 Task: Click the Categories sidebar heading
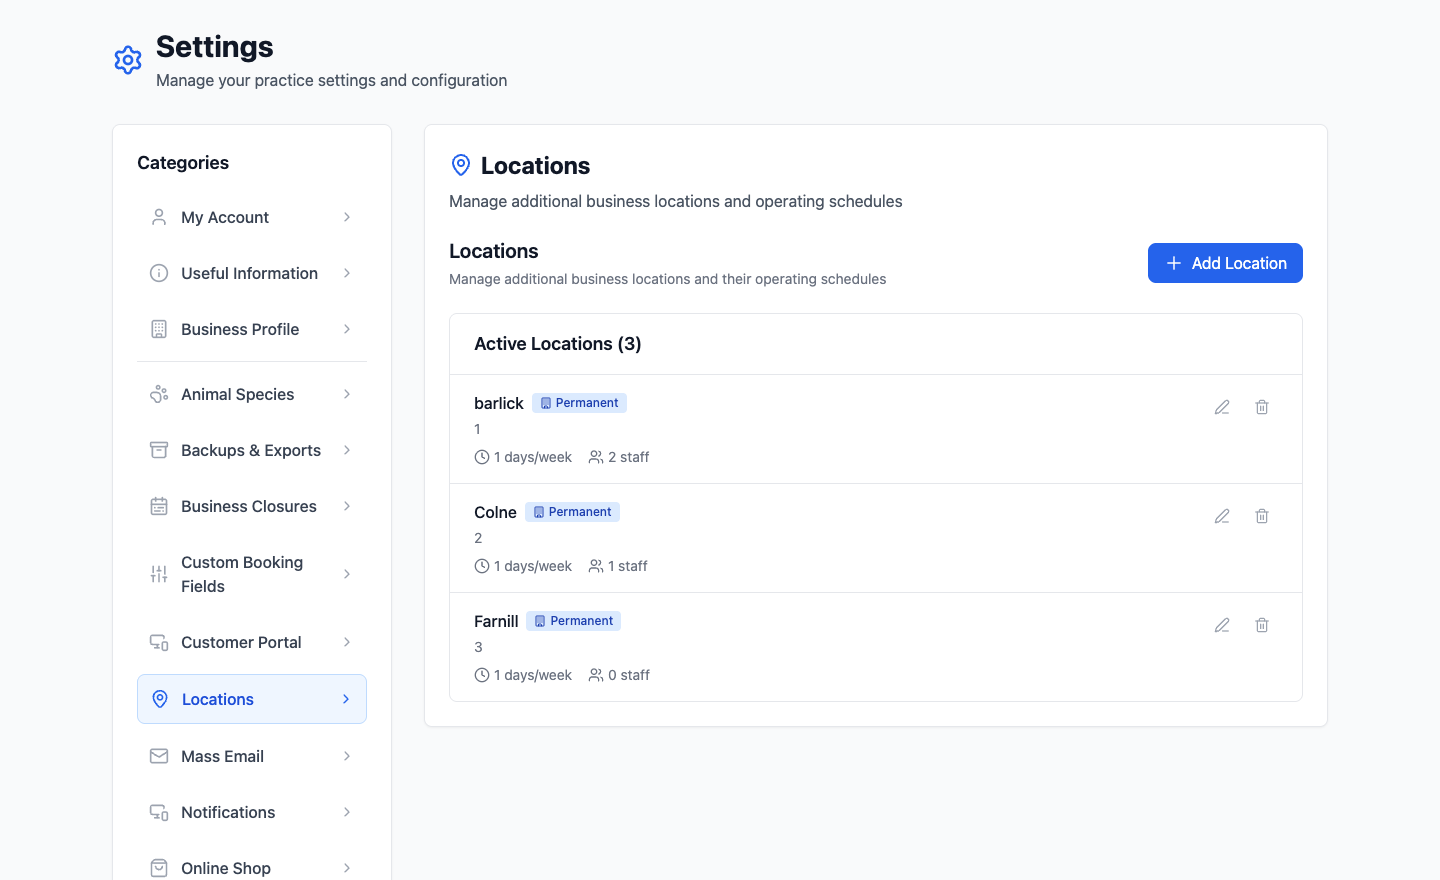tap(183, 163)
